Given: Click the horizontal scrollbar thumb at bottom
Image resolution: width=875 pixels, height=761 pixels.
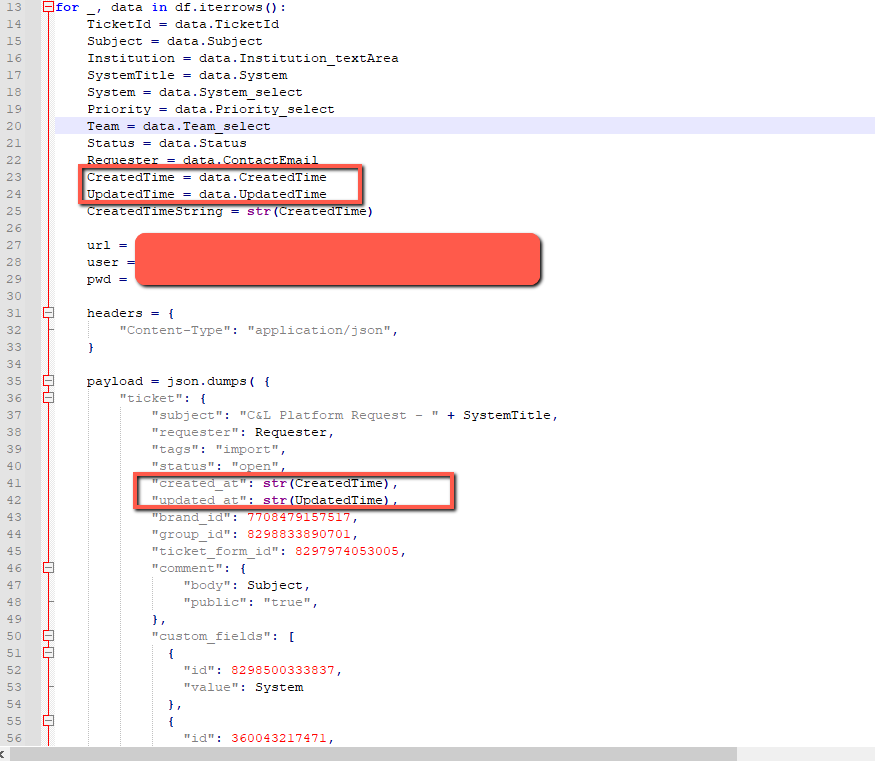Looking at the screenshot, I should [370, 753].
